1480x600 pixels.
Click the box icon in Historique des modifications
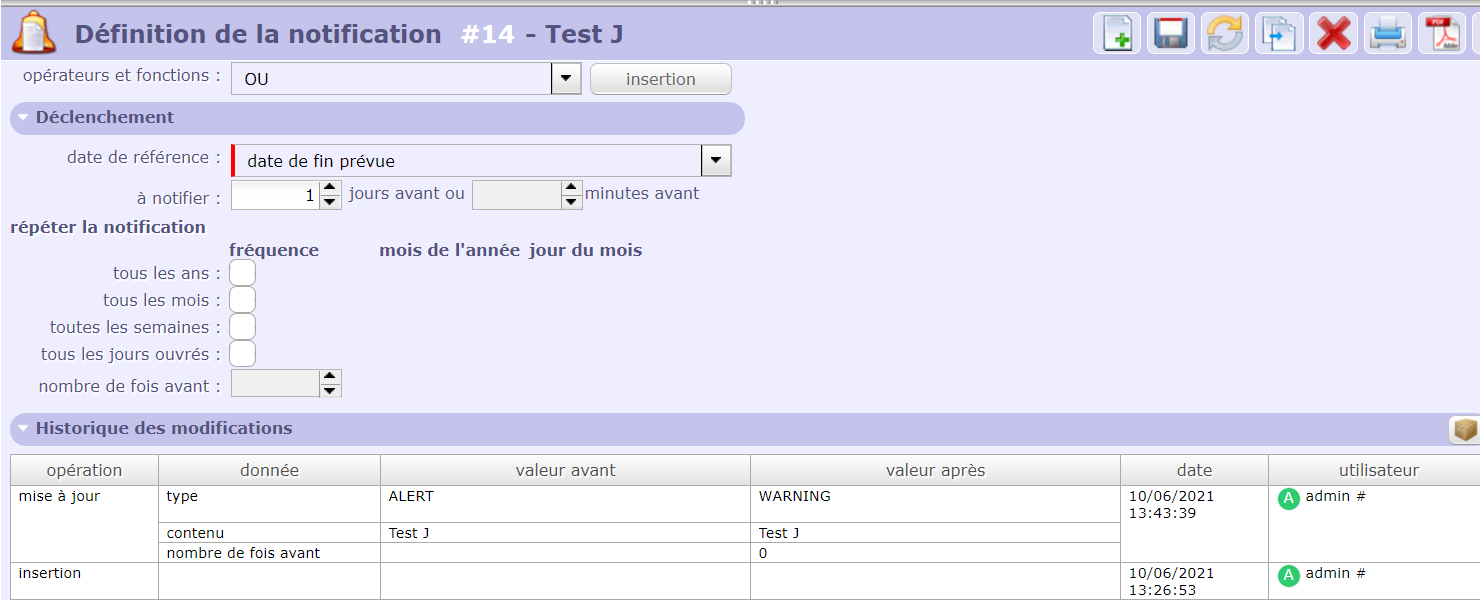1465,429
